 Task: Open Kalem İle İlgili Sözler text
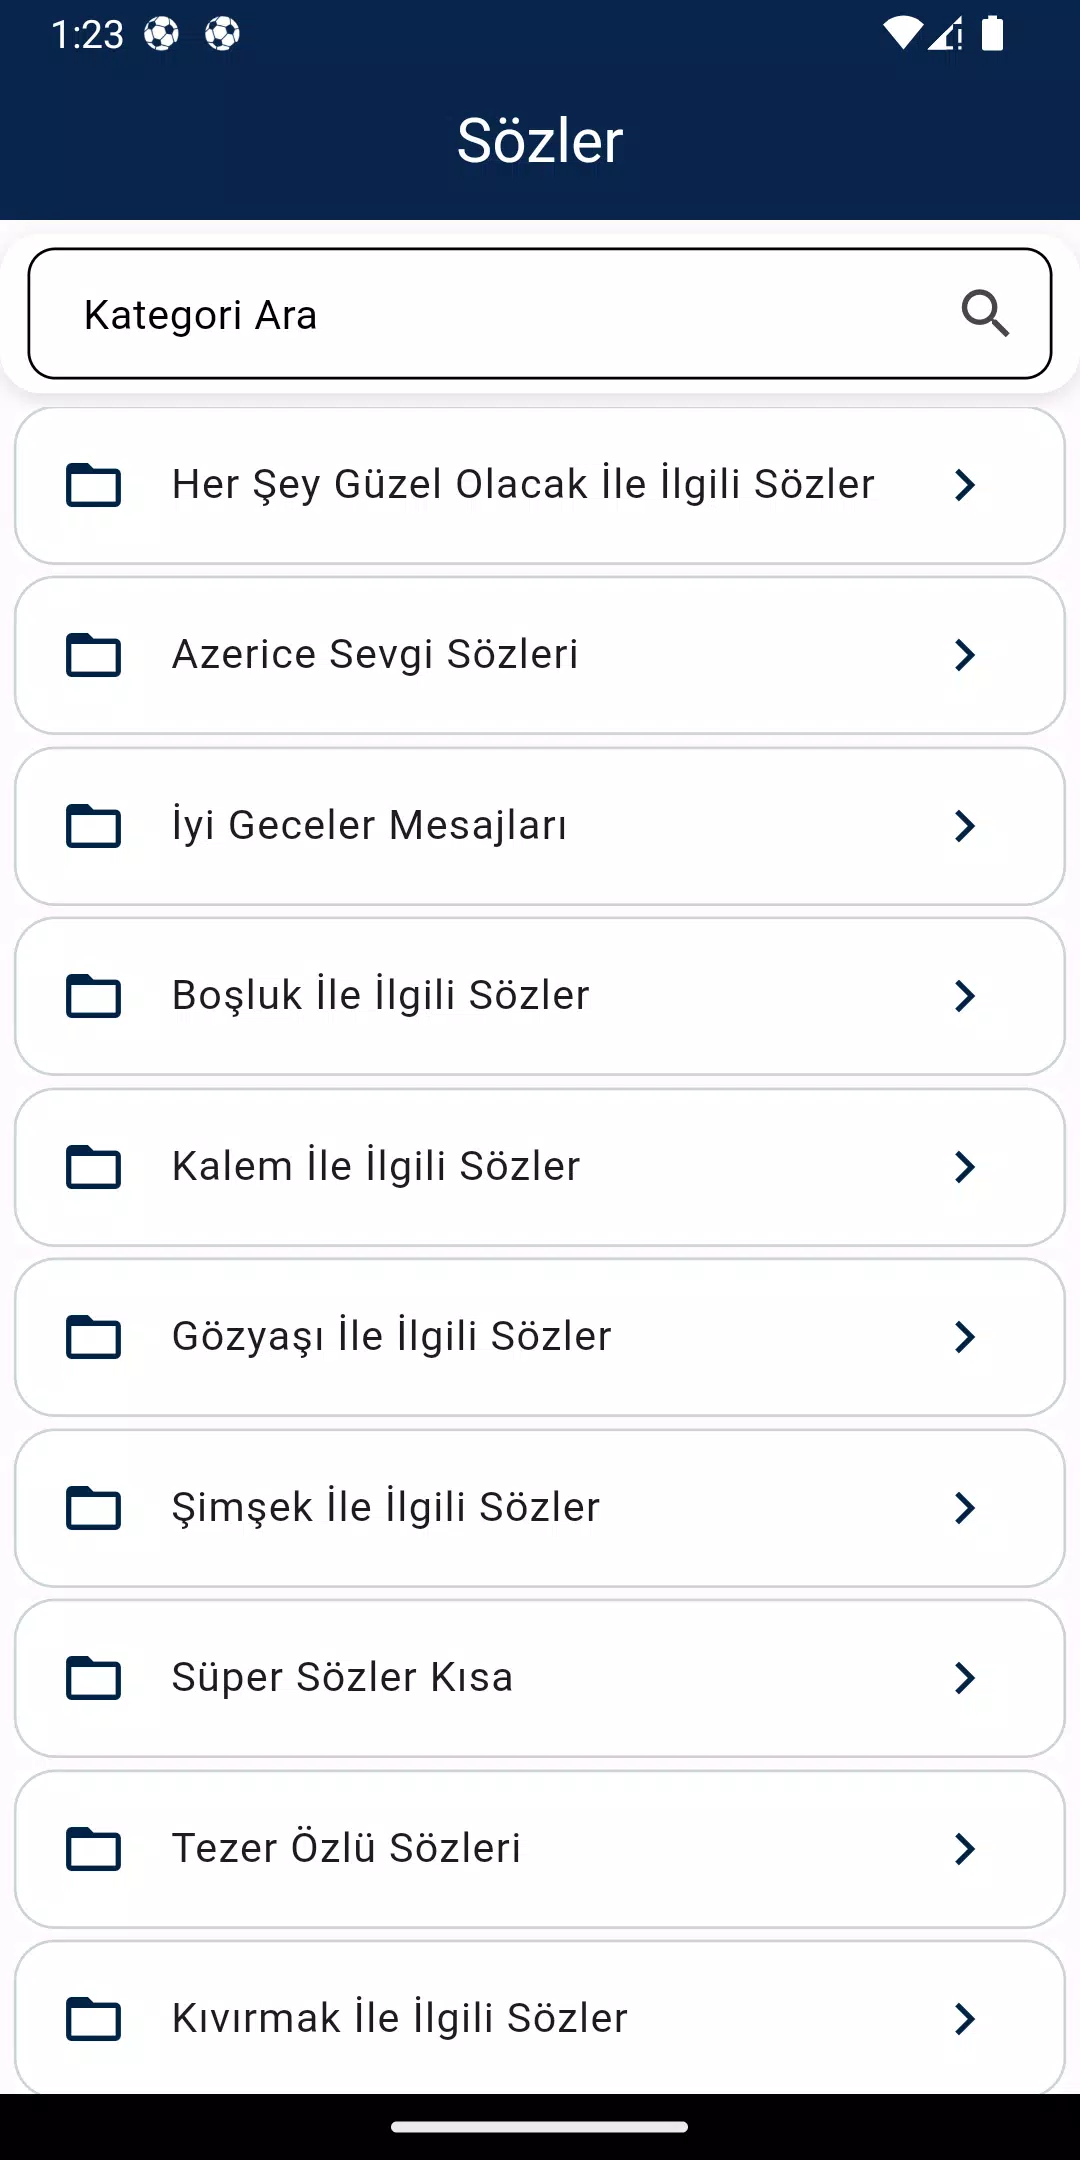[376, 1167]
